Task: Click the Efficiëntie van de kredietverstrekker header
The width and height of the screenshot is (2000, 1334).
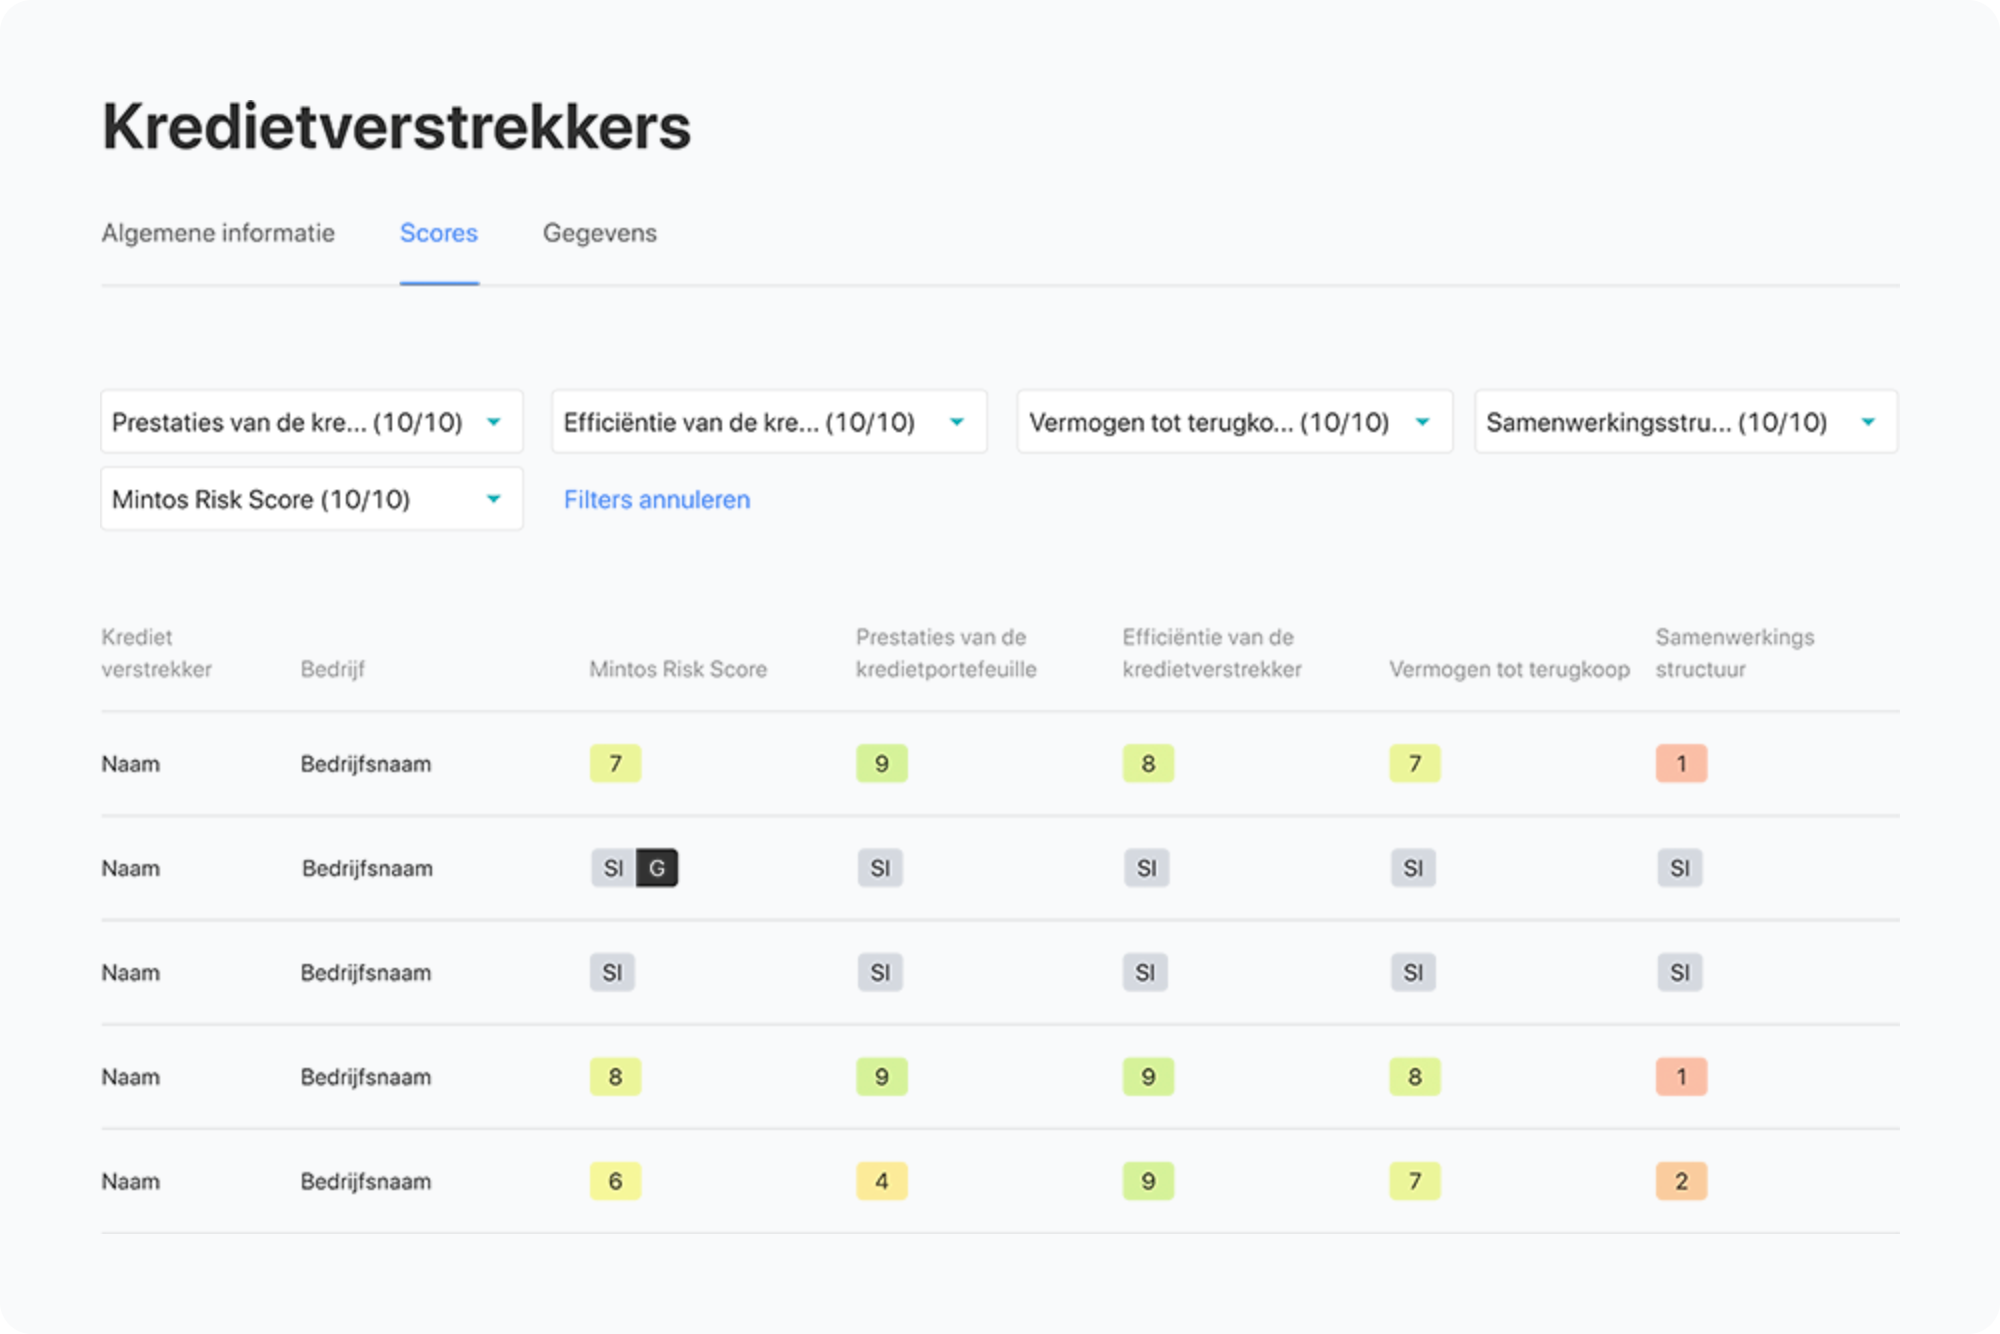Action: point(1212,653)
